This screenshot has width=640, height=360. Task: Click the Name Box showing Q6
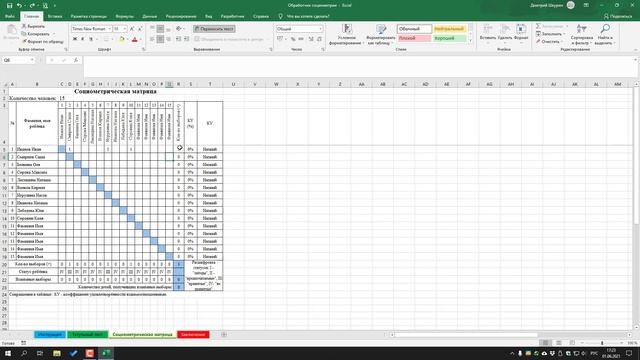point(18,60)
